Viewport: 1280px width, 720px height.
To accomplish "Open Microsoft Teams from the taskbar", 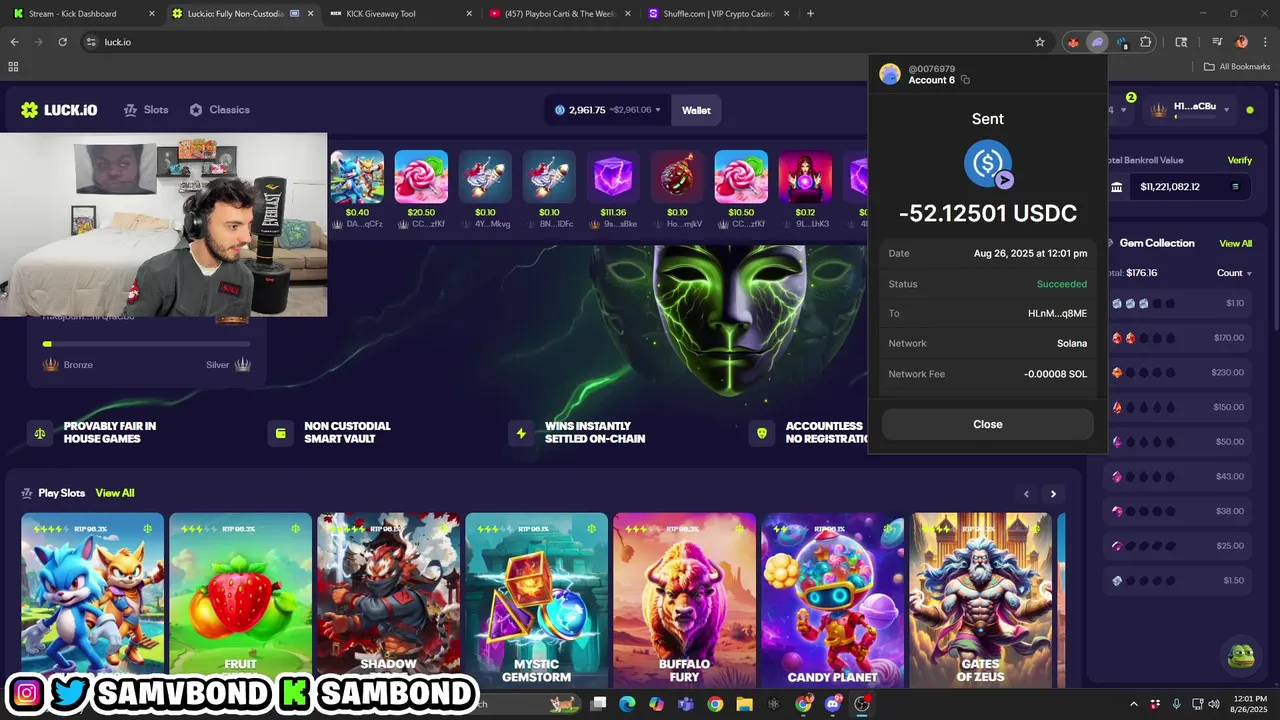I will (x=686, y=704).
